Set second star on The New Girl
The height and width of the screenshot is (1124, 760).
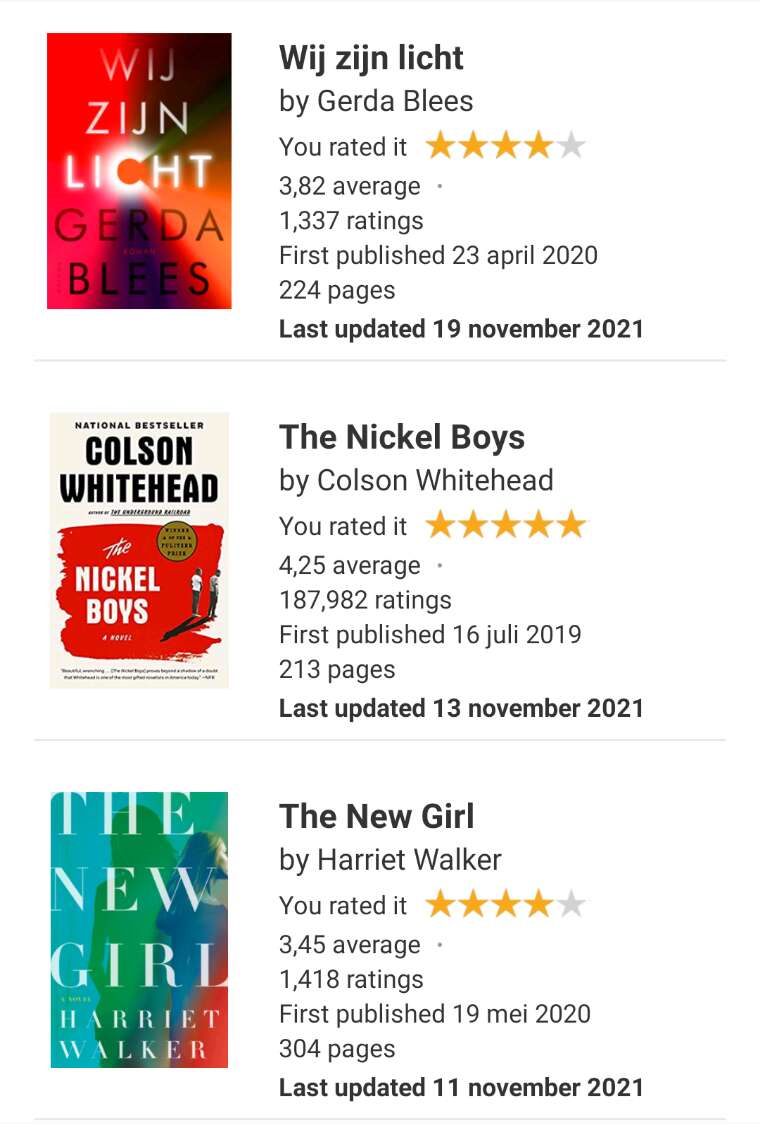tap(473, 905)
